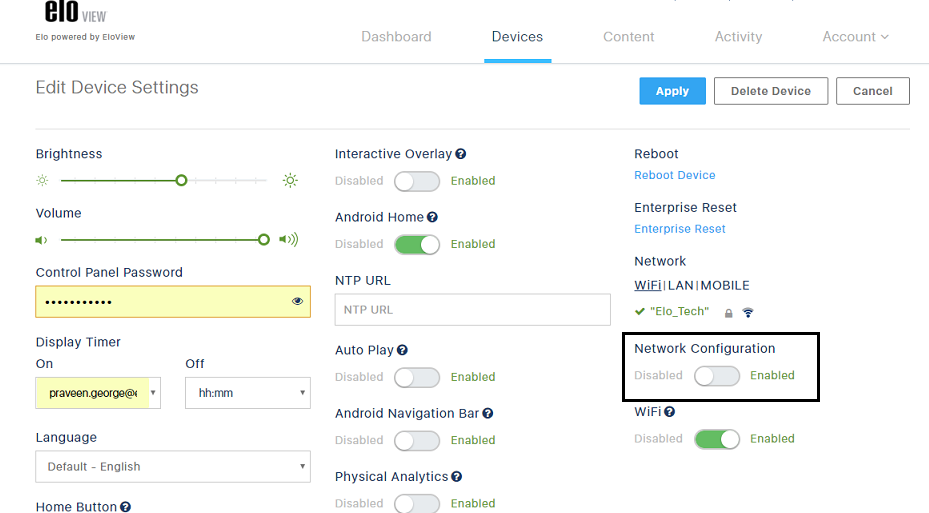Image resolution: width=929 pixels, height=513 pixels.
Task: Click the Physical Analytics help icon
Action: point(456,476)
